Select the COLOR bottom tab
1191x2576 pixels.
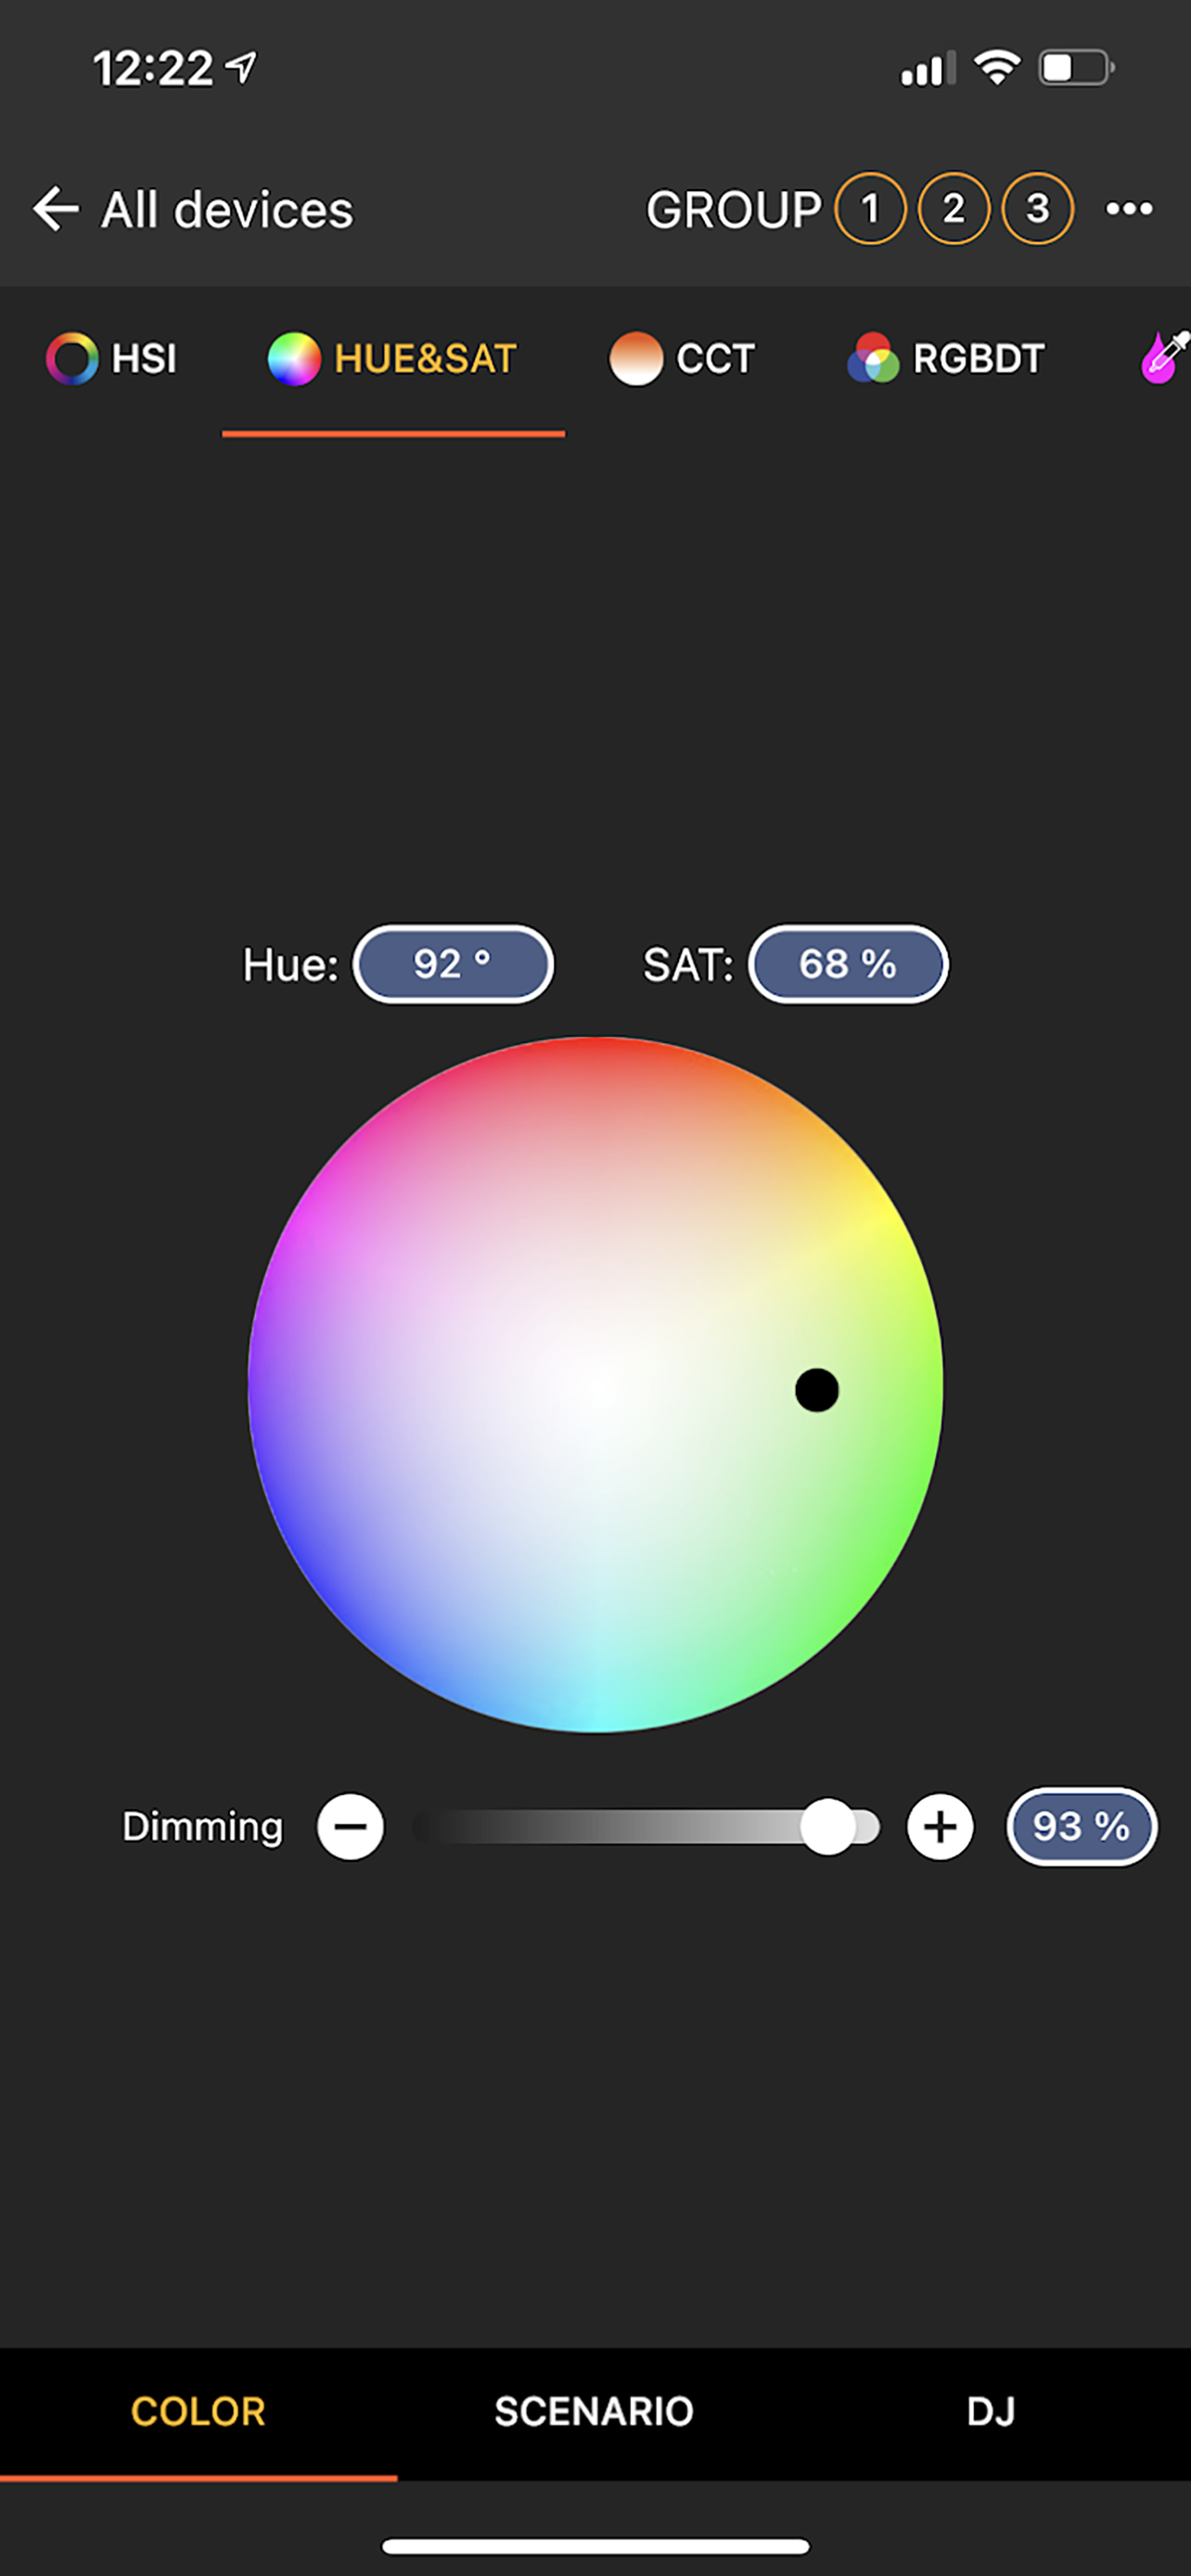point(198,2411)
